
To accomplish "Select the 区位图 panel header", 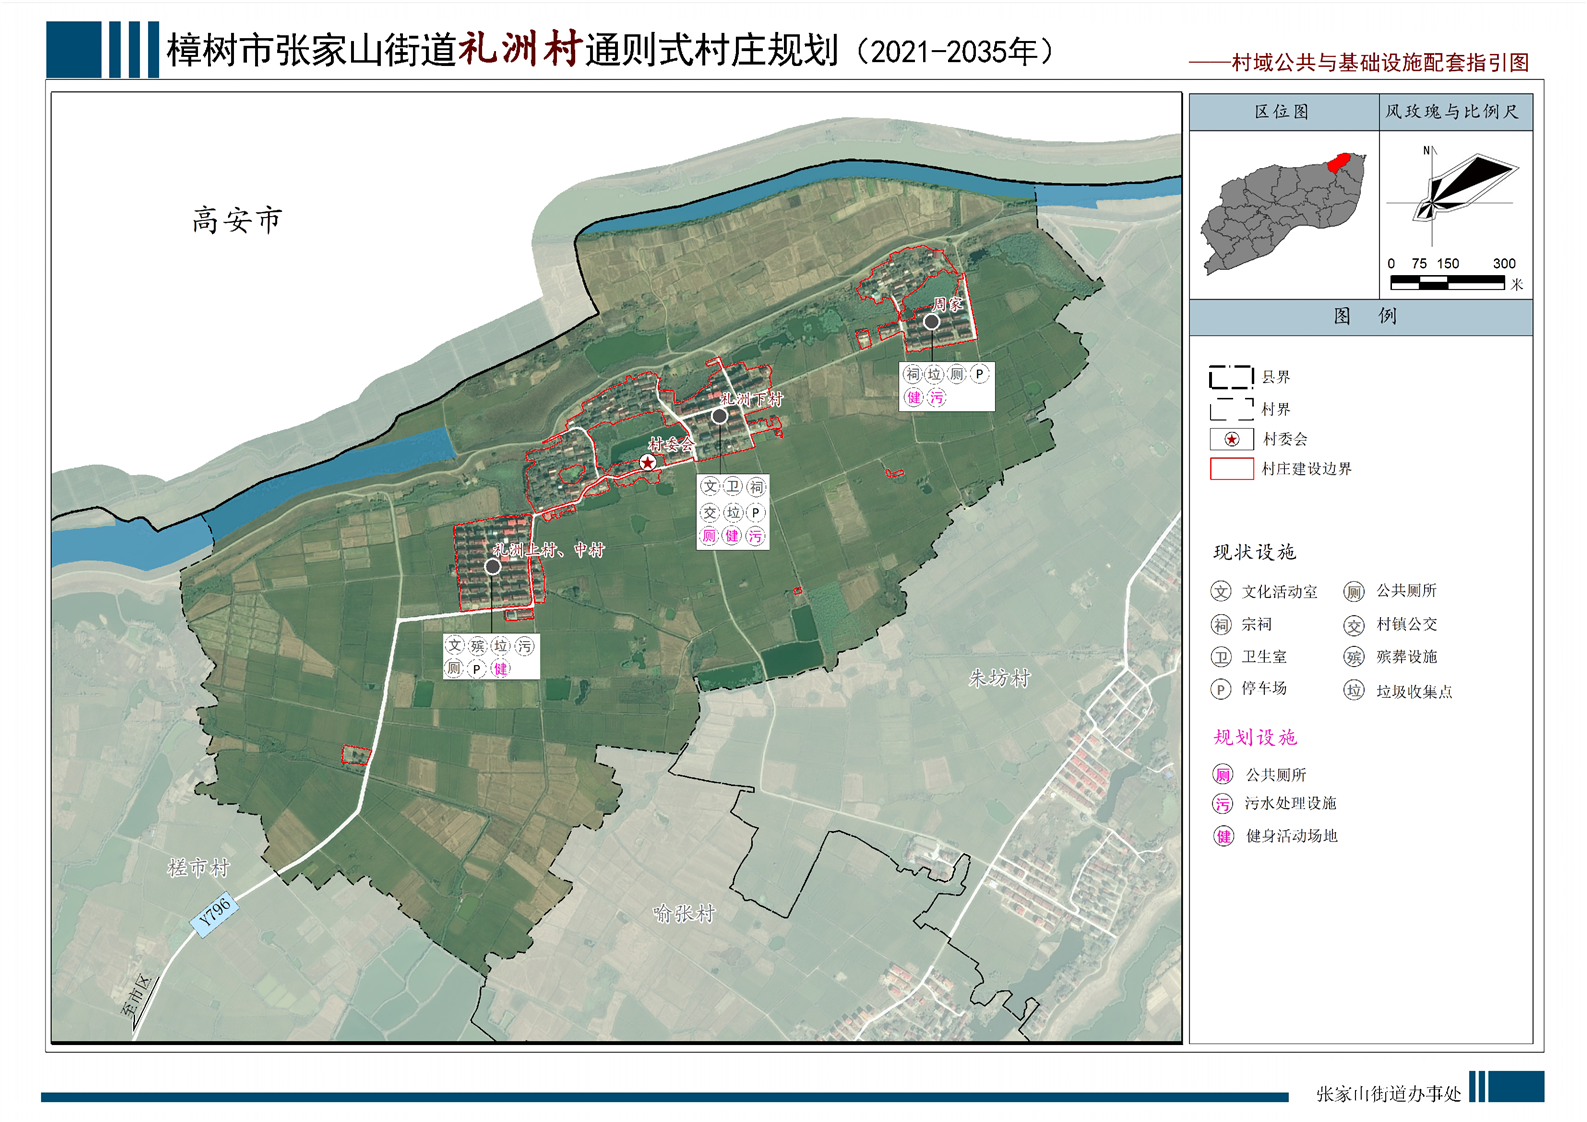I will point(1283,112).
